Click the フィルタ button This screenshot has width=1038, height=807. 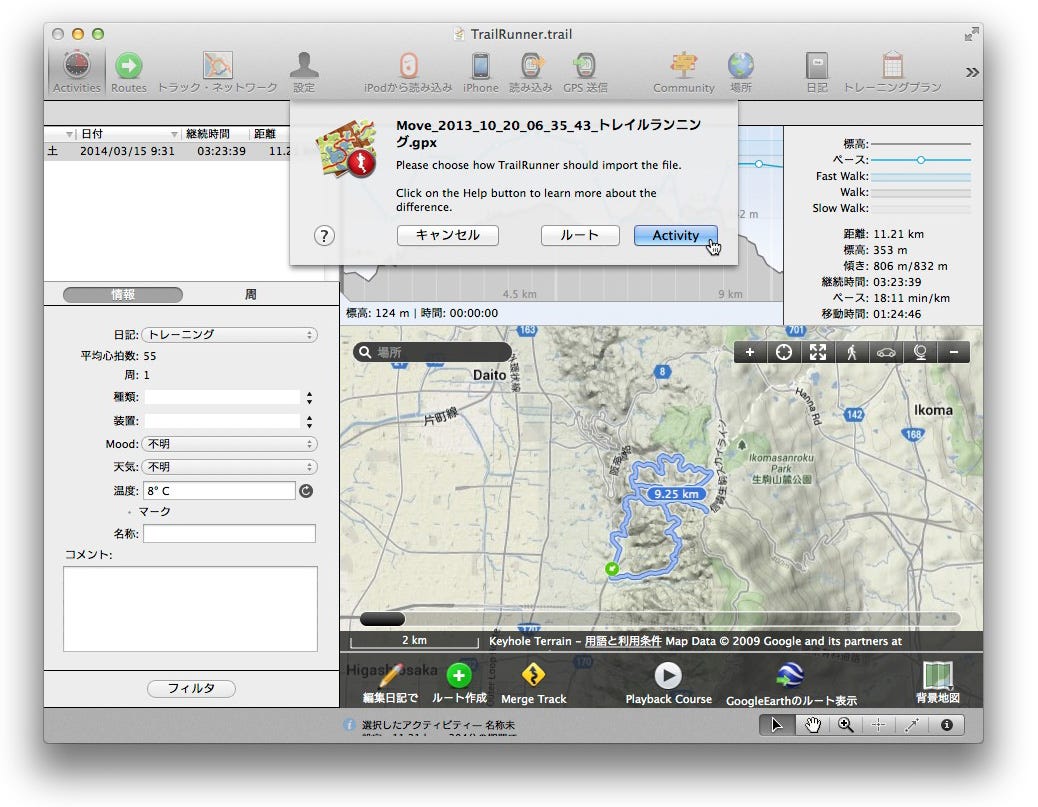pyautogui.click(x=191, y=688)
